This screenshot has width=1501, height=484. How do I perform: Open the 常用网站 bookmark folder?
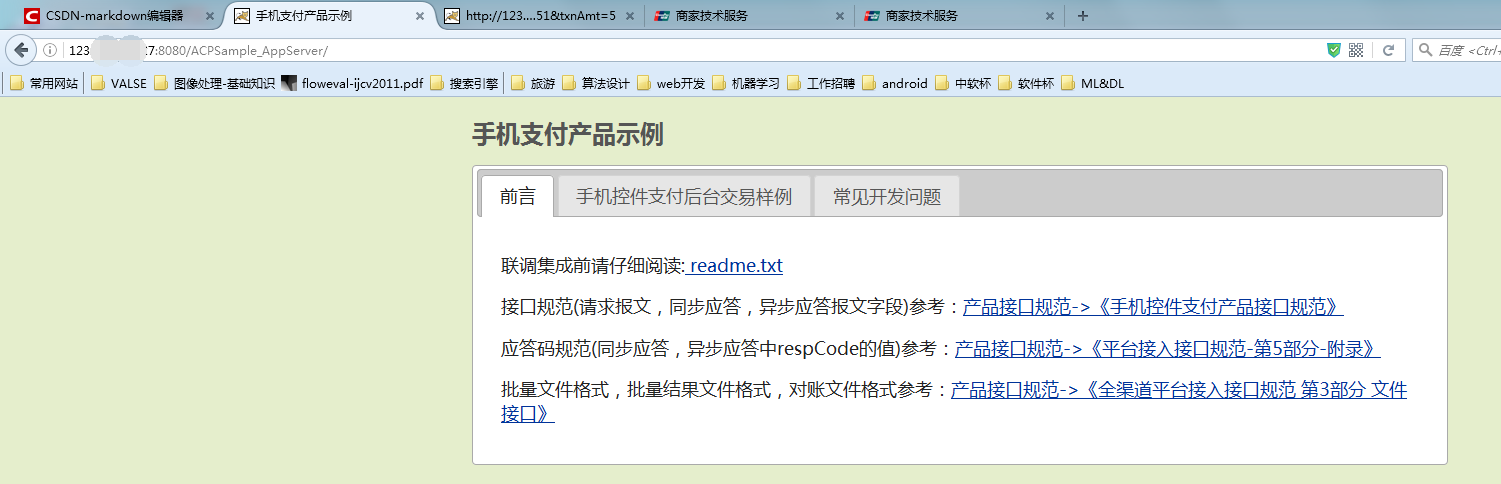pyautogui.click(x=44, y=84)
